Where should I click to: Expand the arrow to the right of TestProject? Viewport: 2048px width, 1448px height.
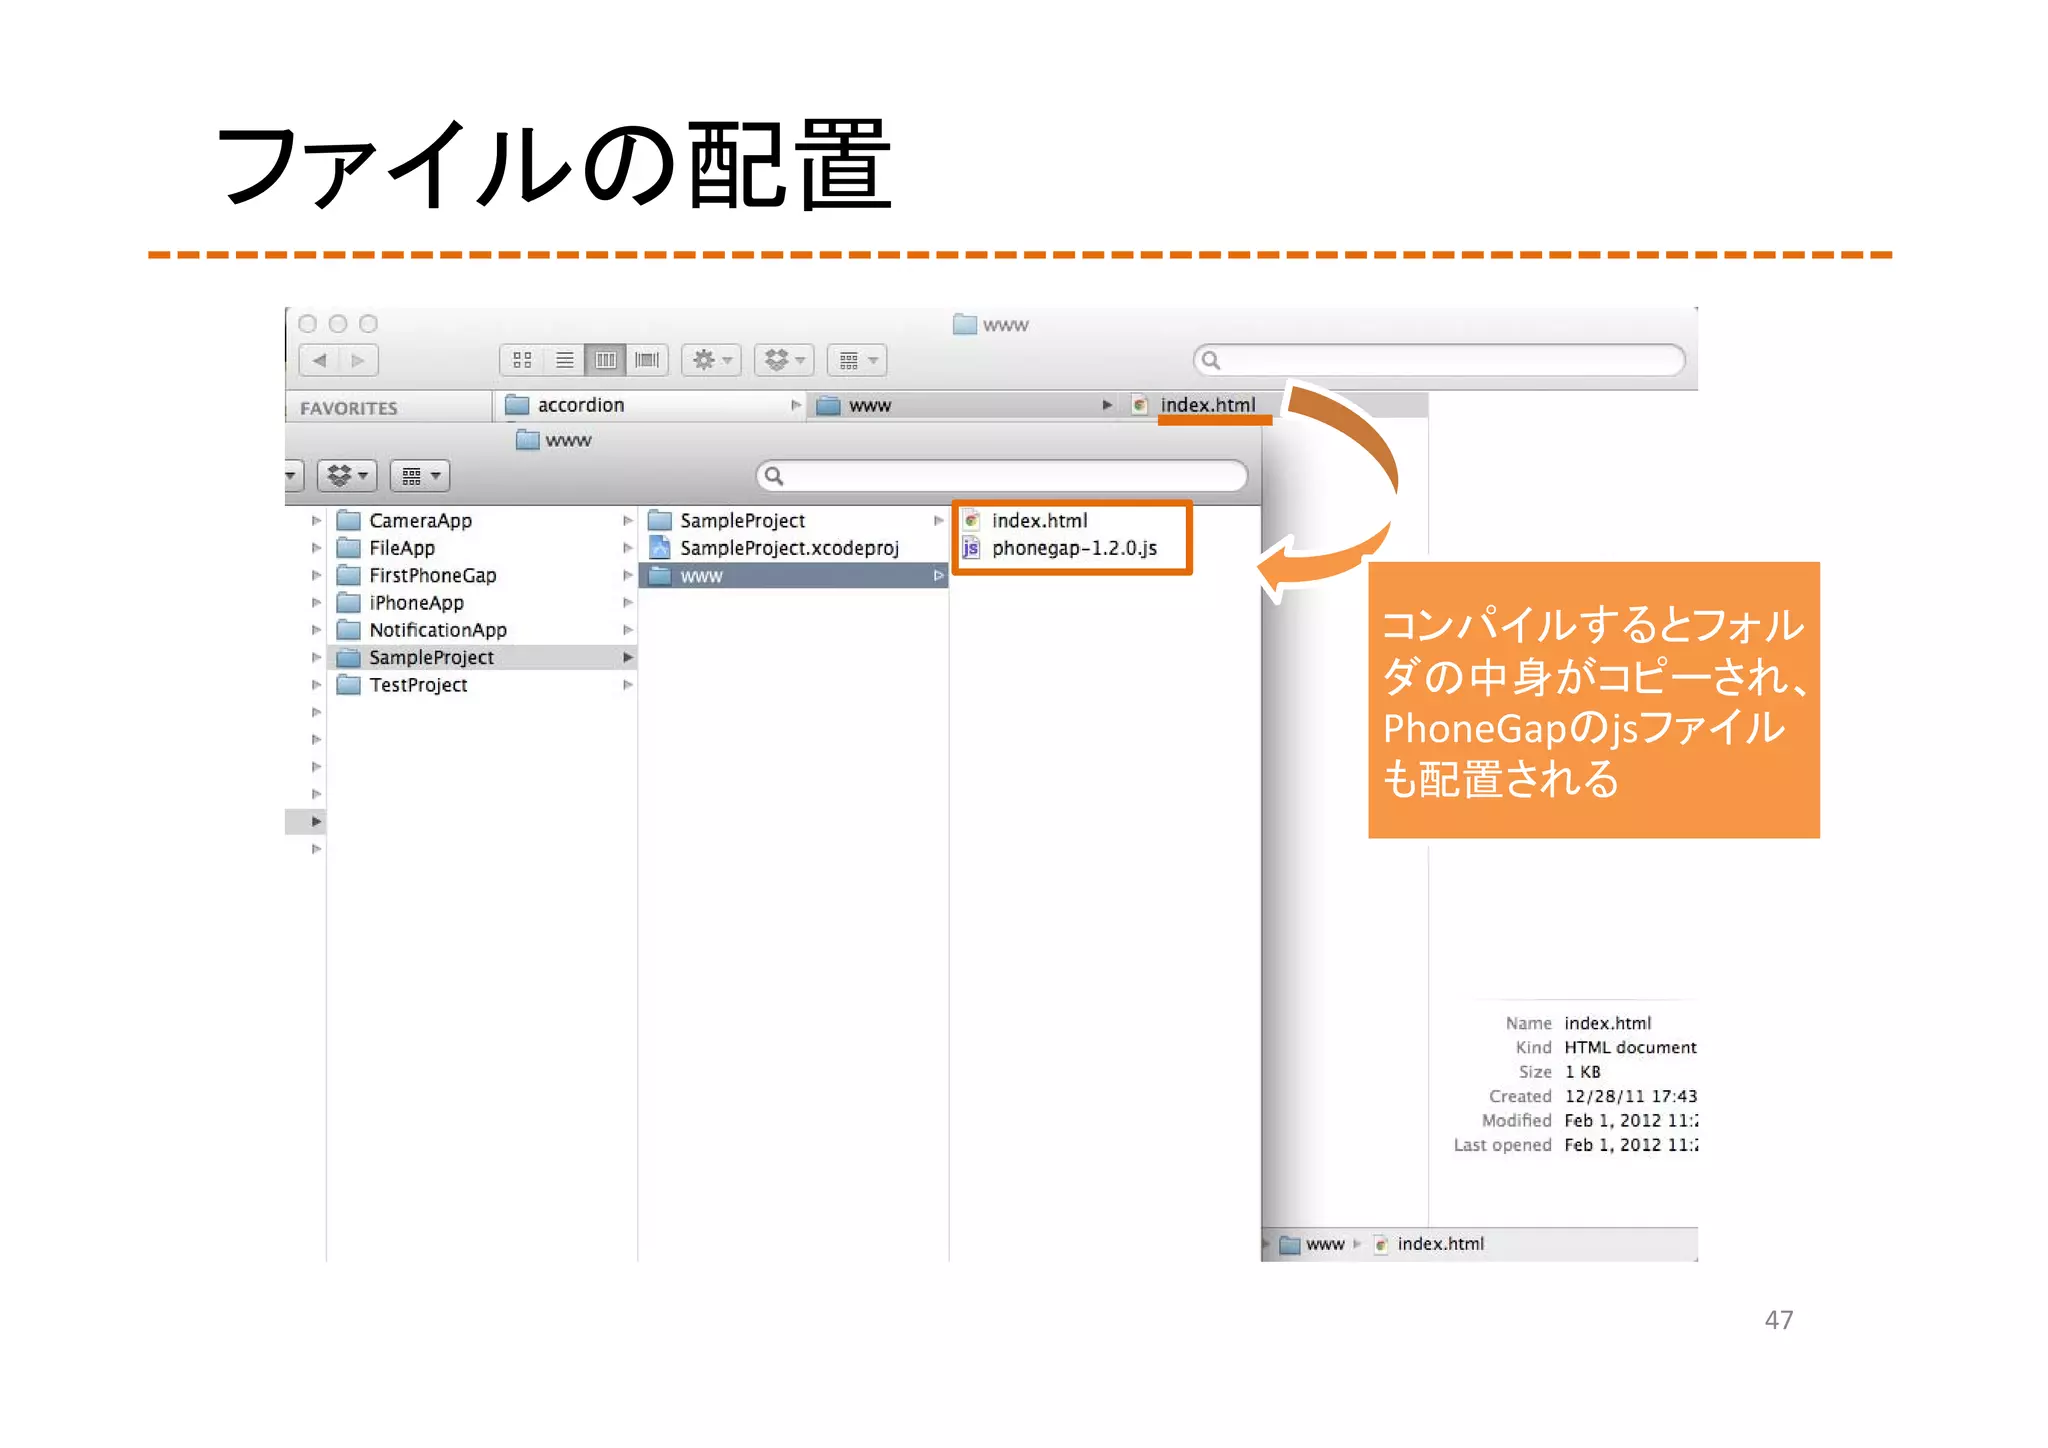(x=627, y=685)
